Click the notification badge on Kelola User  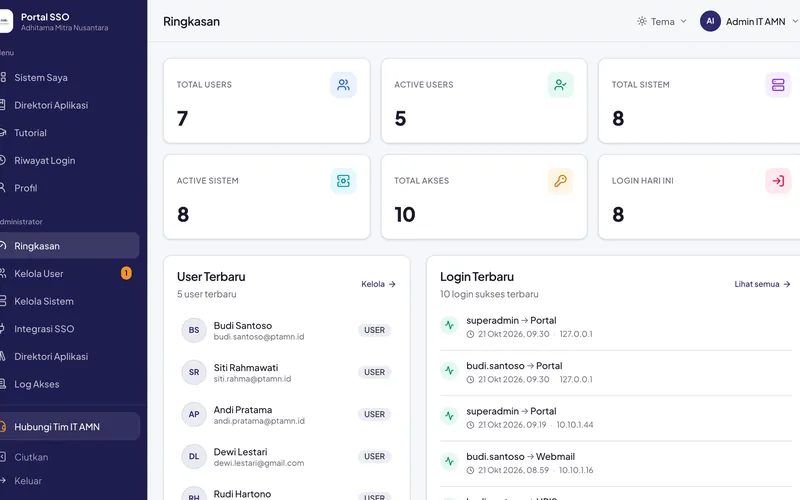tap(126, 273)
